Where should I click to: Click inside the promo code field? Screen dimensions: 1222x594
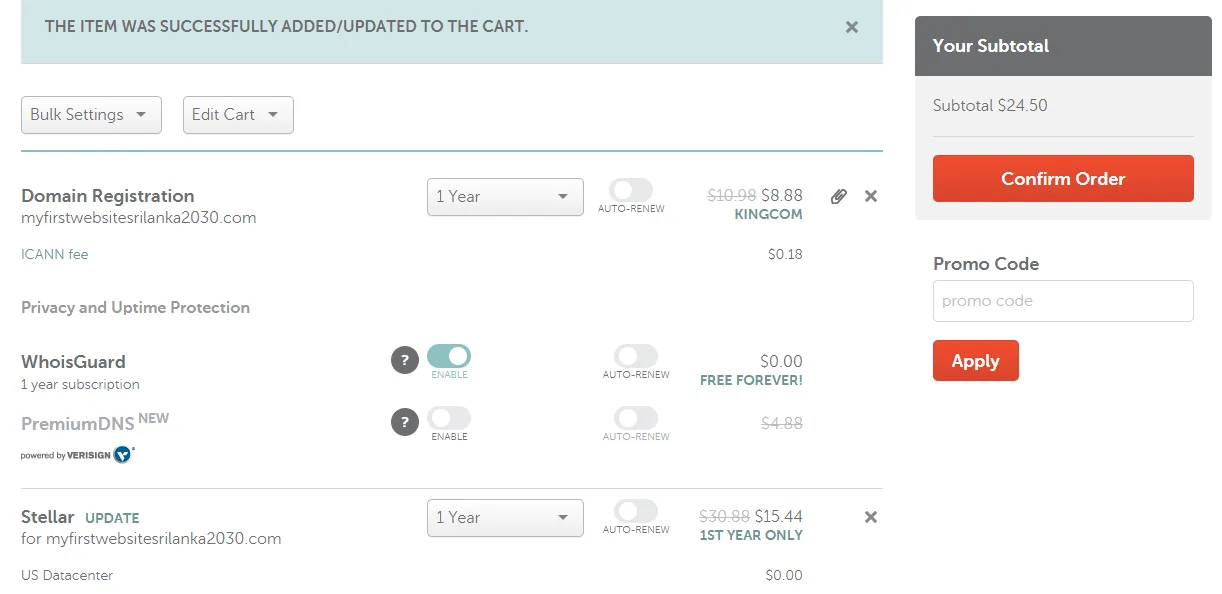[1062, 301]
